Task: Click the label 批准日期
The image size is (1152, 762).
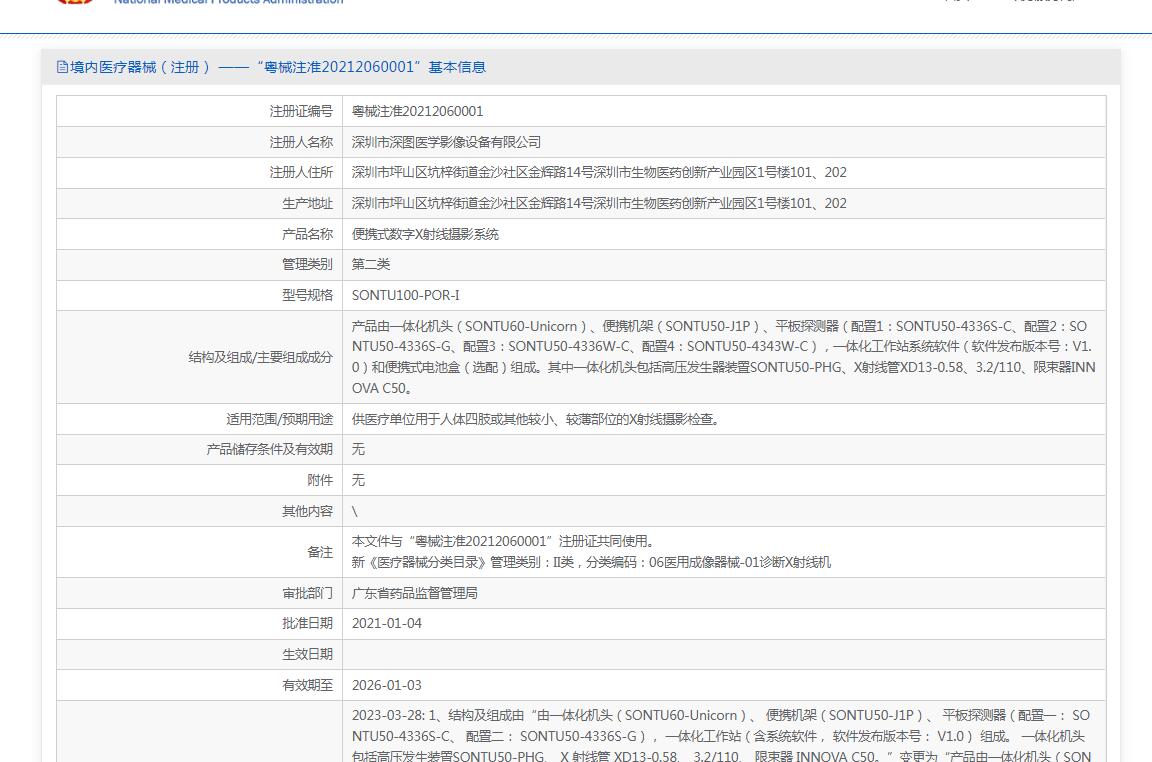Action: point(307,623)
